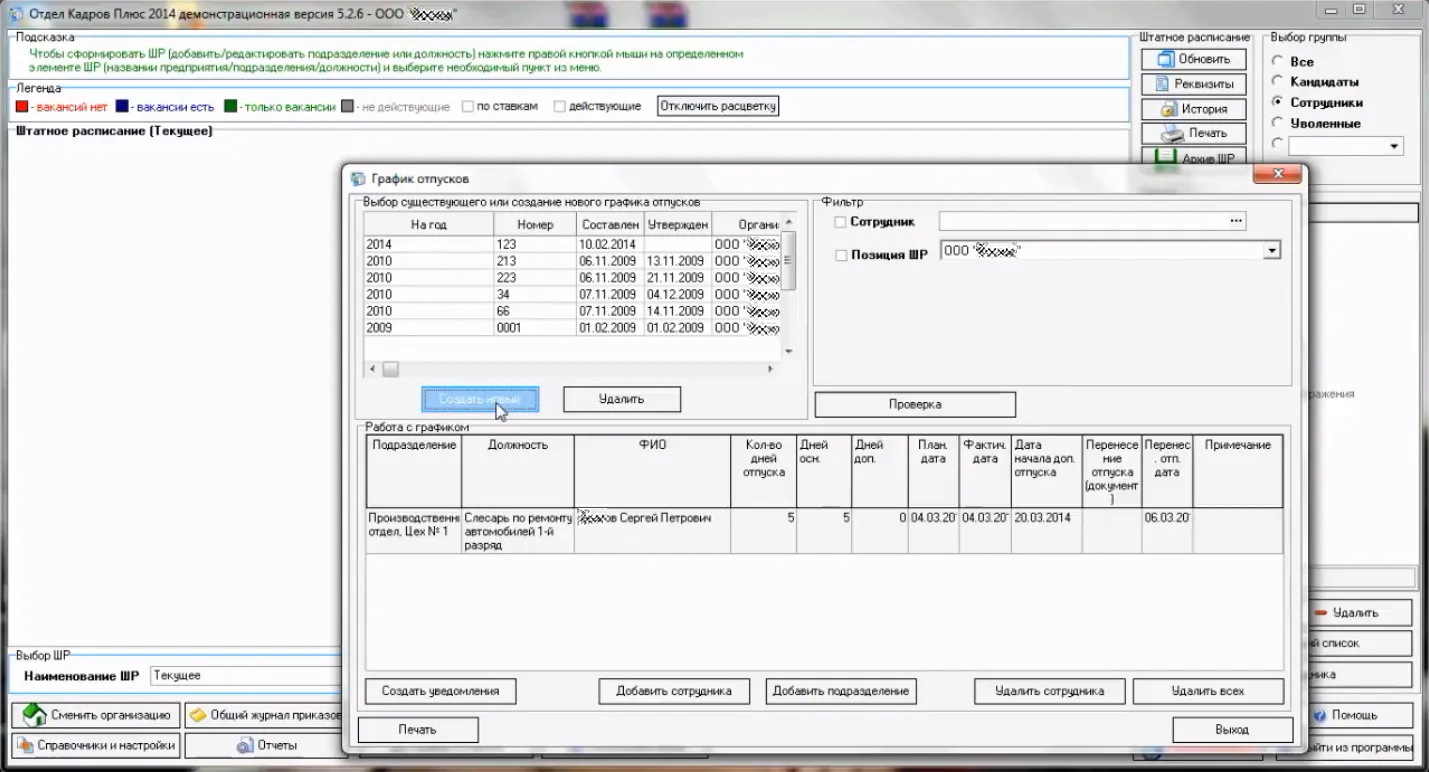Select schedule row with number 213
The image size is (1429, 772).
tap(572, 261)
